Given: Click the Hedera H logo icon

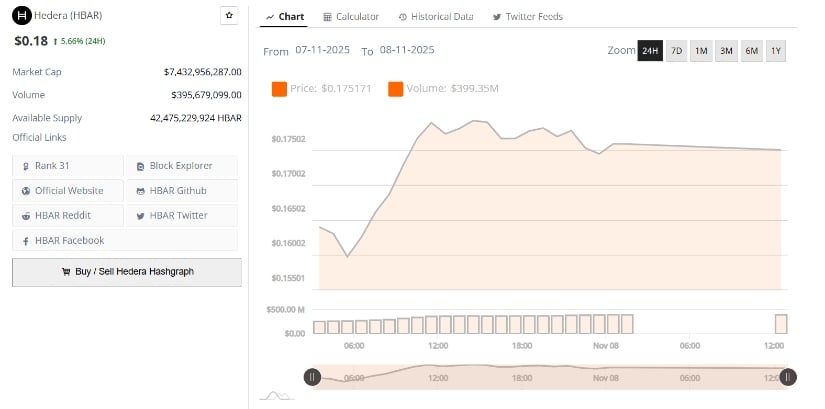Looking at the screenshot, I should (22, 16).
